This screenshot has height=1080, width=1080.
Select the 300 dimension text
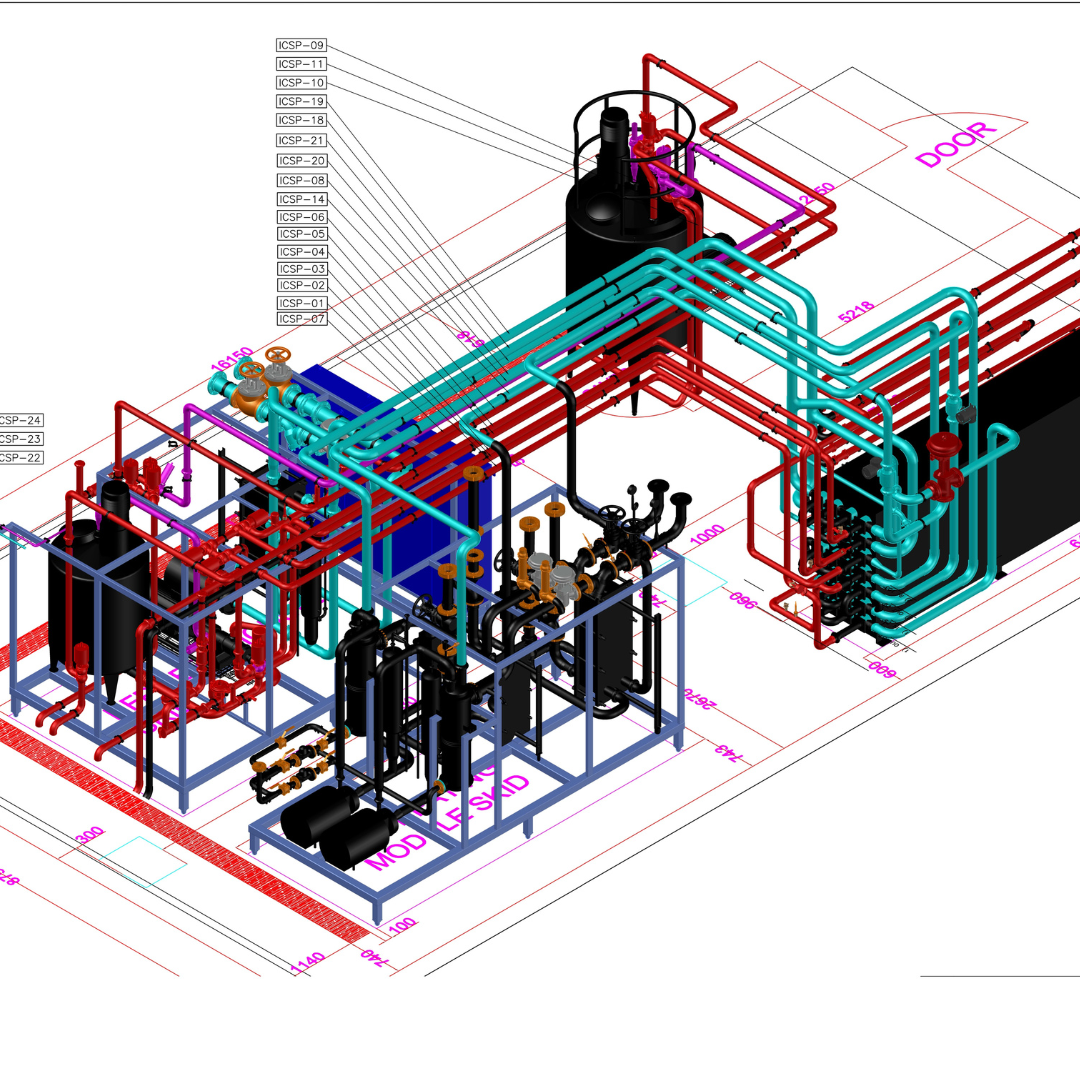89,836
